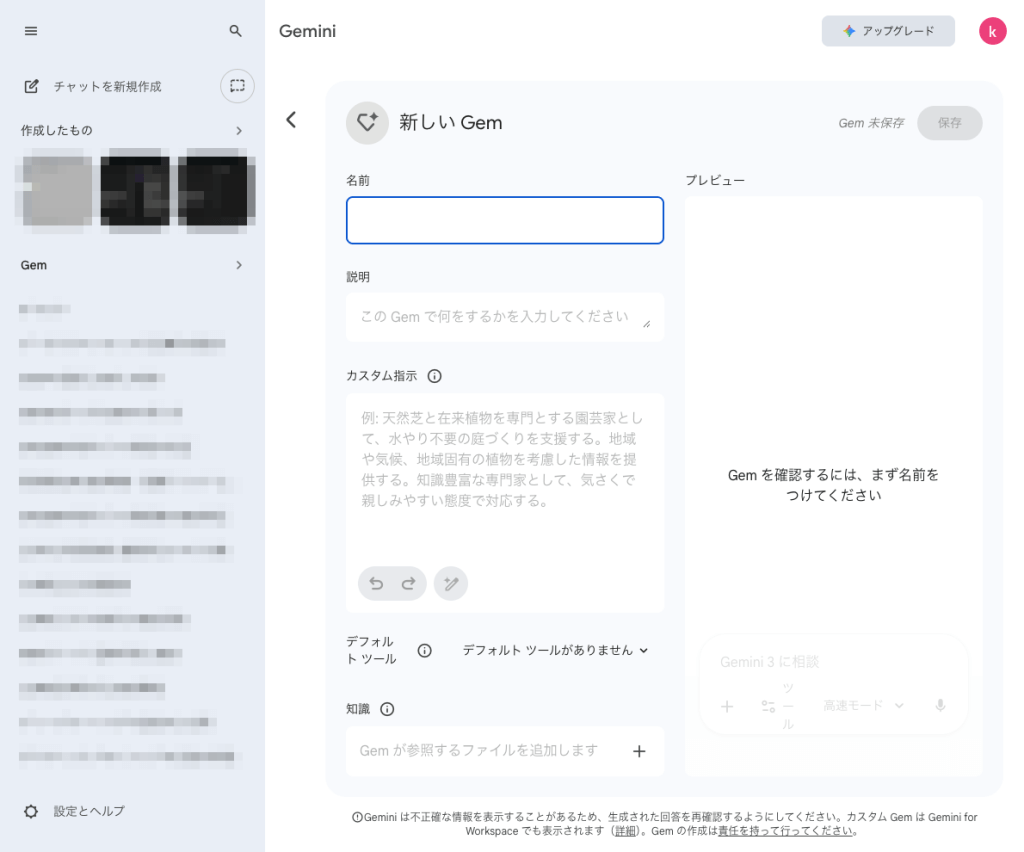Open the temporary chat icon
This screenshot has height=852, width=1024.
237,86
